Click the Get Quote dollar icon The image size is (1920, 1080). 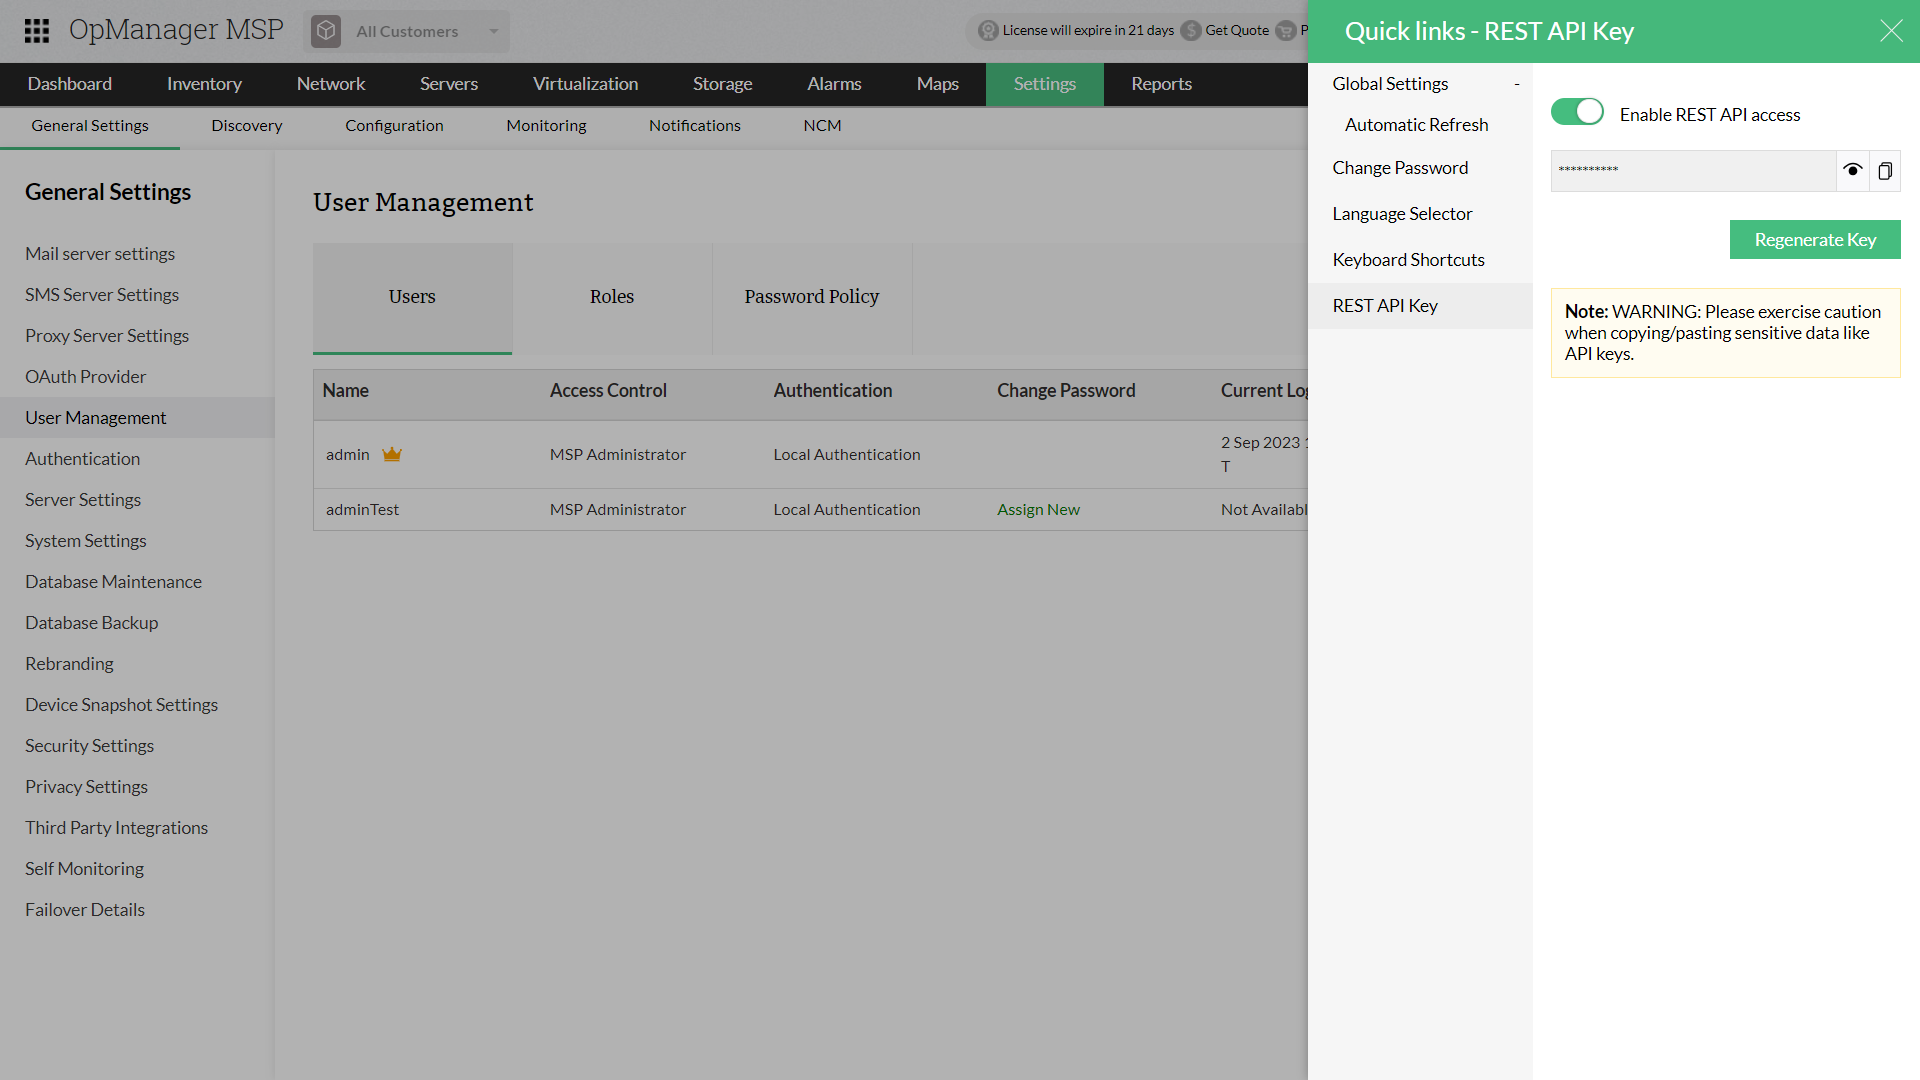pos(1191,31)
